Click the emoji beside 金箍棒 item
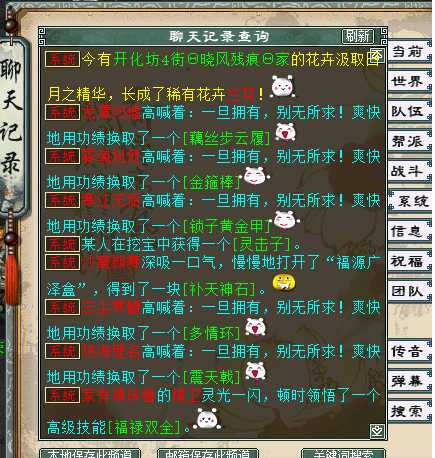The height and width of the screenshot is (458, 435). pos(256,176)
